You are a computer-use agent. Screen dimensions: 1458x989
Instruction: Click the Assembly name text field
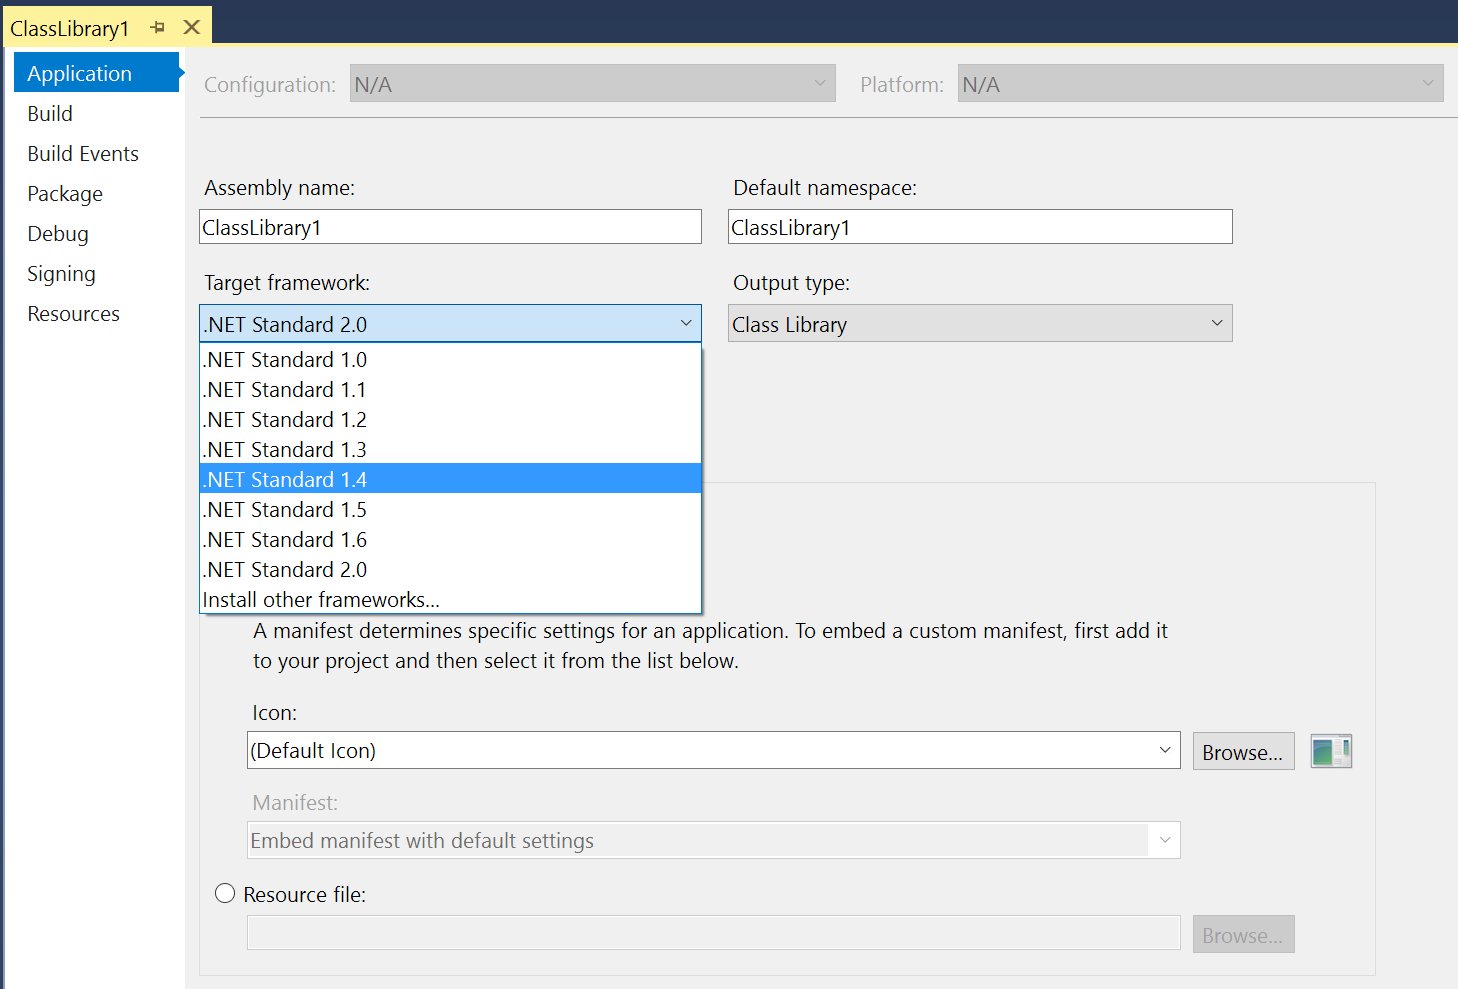click(x=450, y=227)
